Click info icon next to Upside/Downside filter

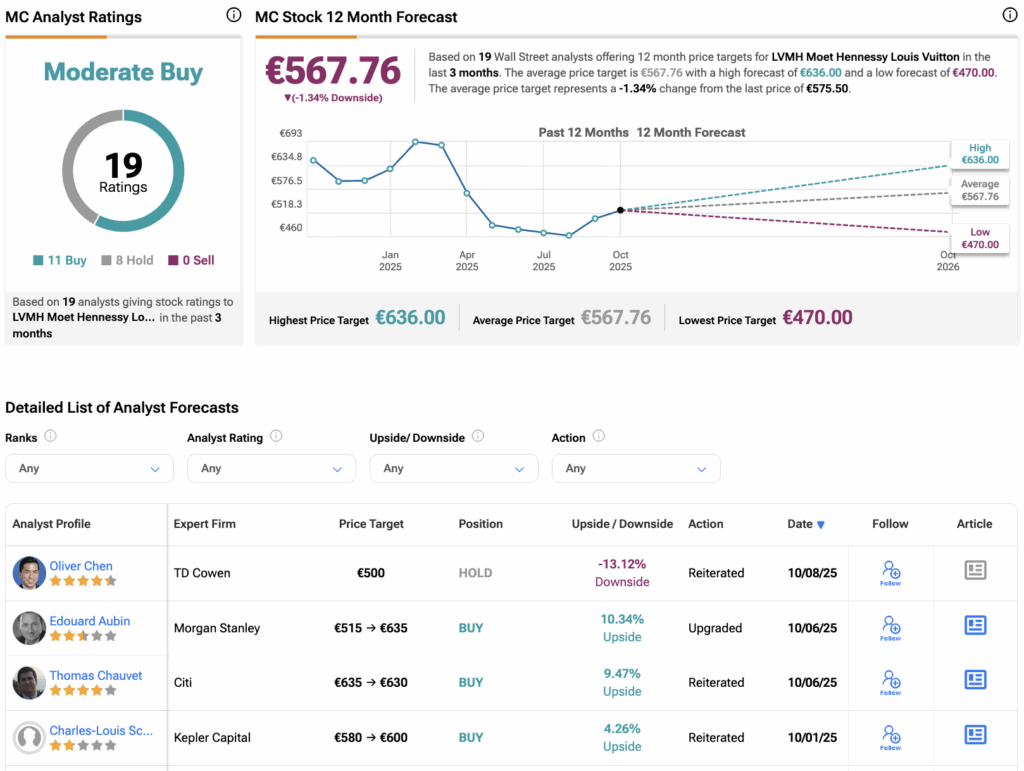[477, 437]
